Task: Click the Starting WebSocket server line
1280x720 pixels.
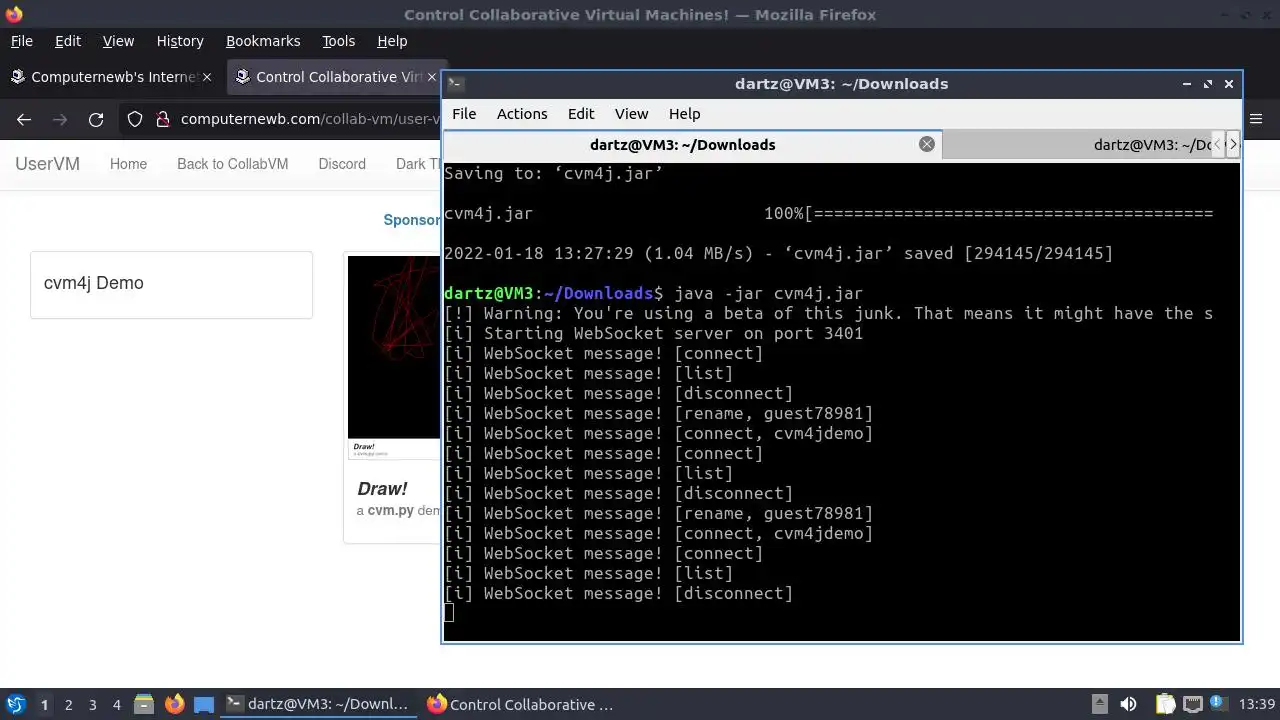Action: [653, 333]
